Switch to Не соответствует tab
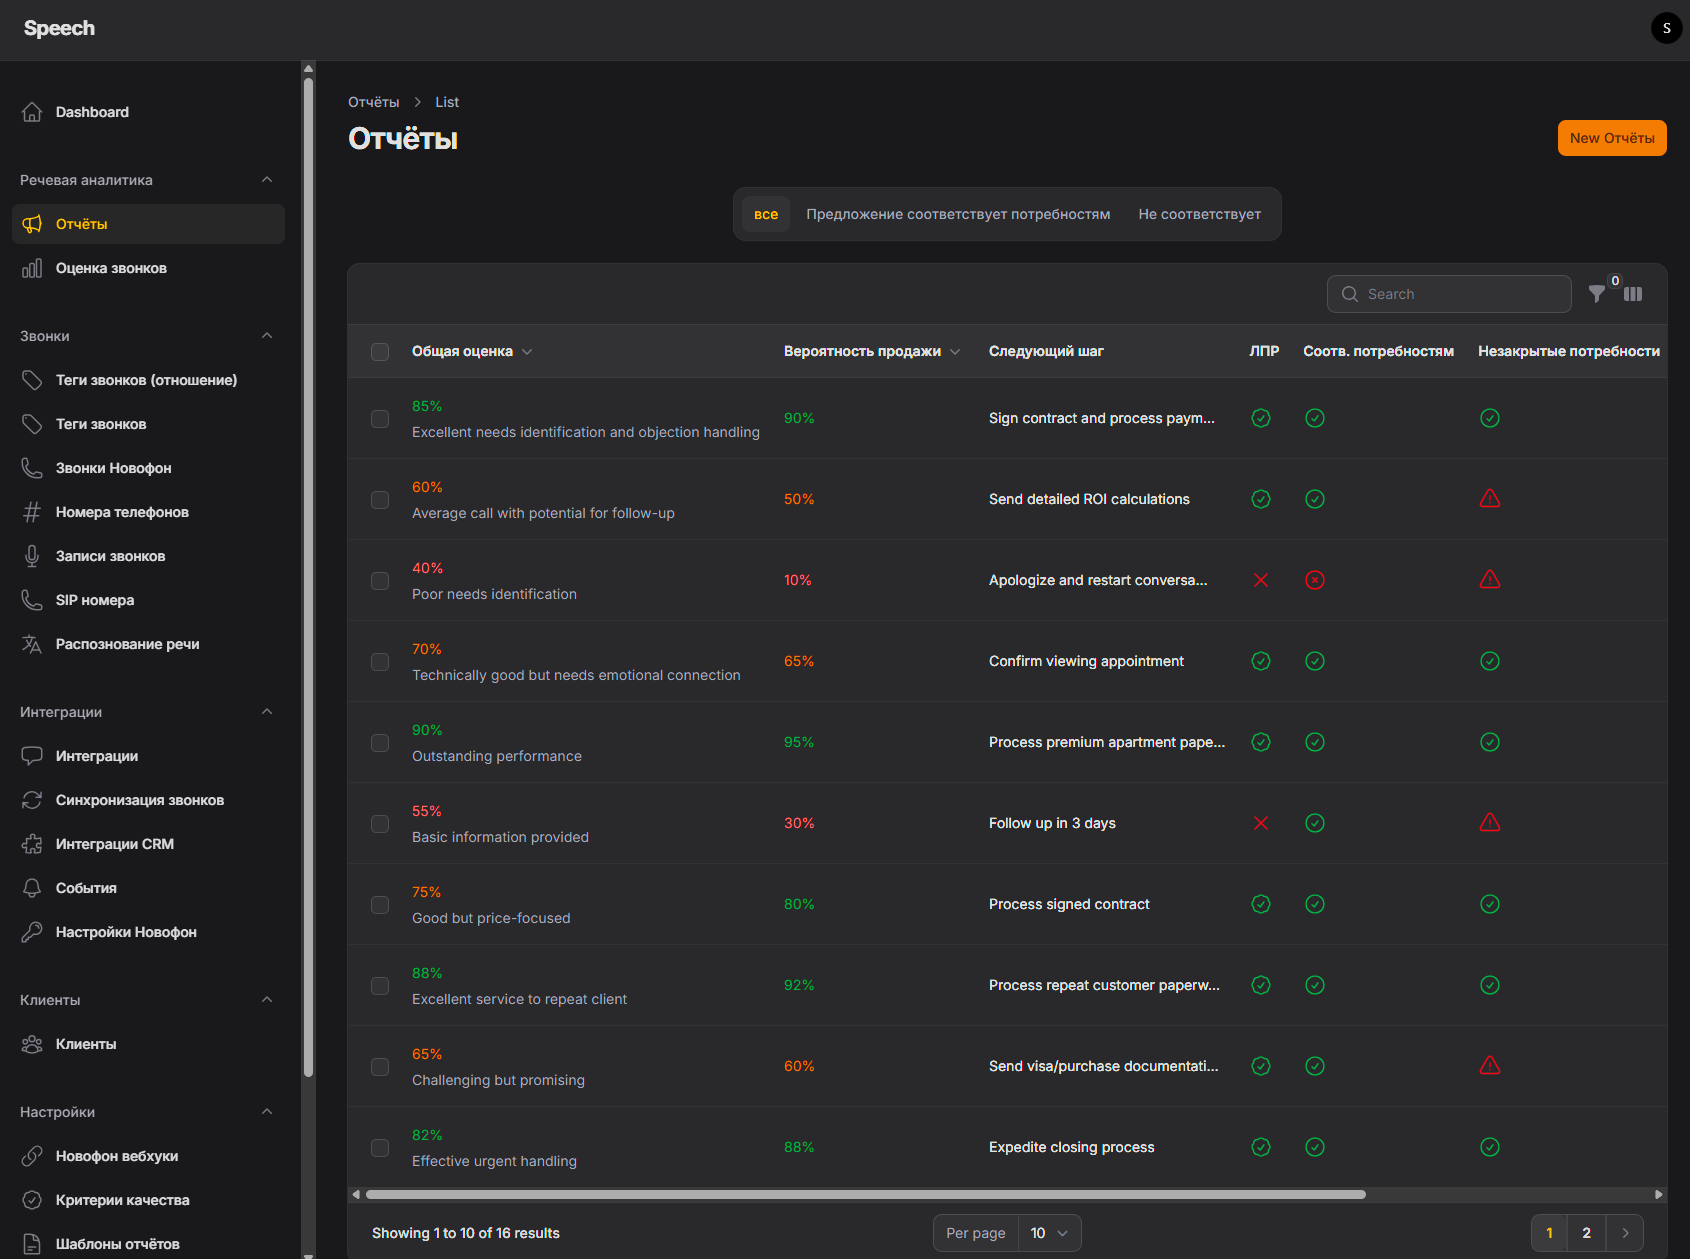The height and width of the screenshot is (1259, 1690). 1199,214
